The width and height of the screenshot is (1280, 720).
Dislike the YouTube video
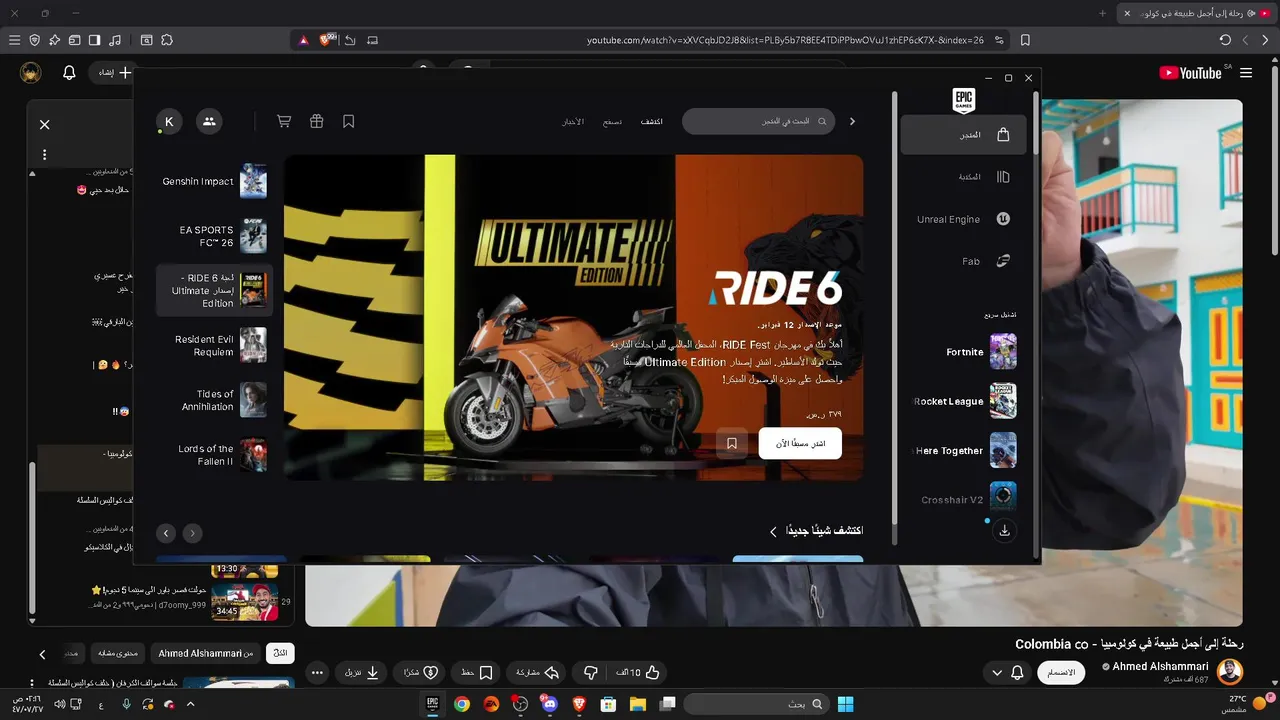(590, 673)
